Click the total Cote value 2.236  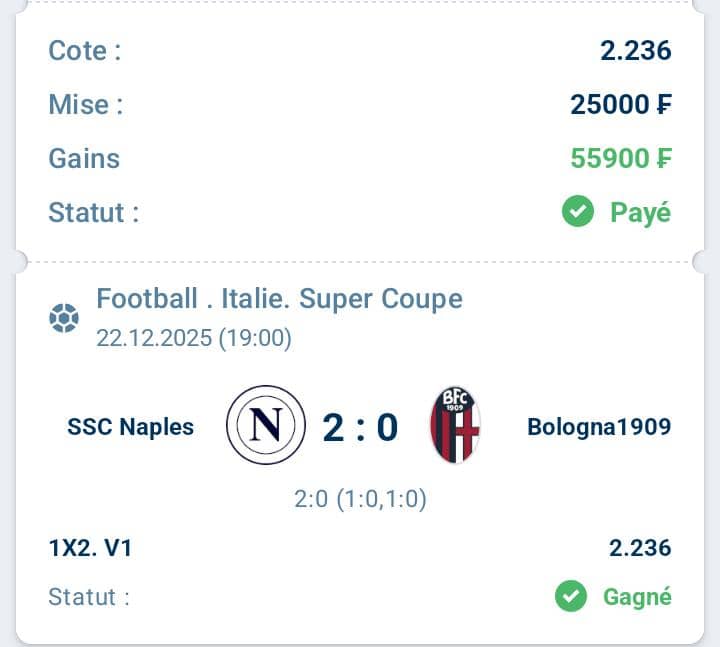tap(636, 51)
